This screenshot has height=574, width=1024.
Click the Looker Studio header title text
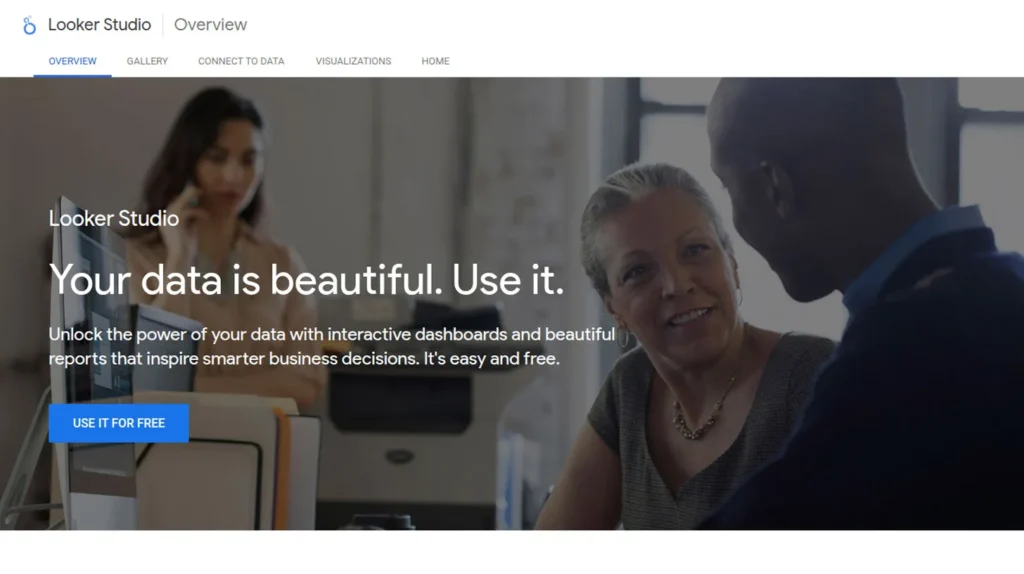[99, 25]
